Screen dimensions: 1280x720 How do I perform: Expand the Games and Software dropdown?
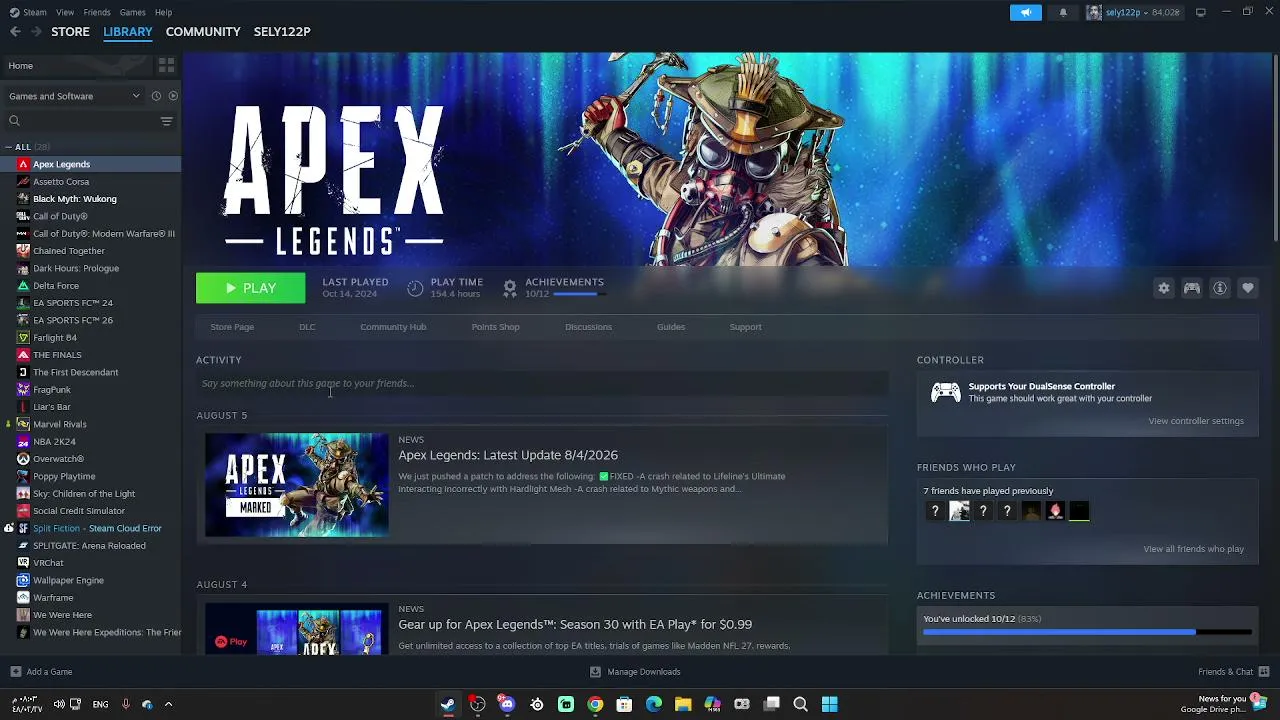(x=75, y=96)
